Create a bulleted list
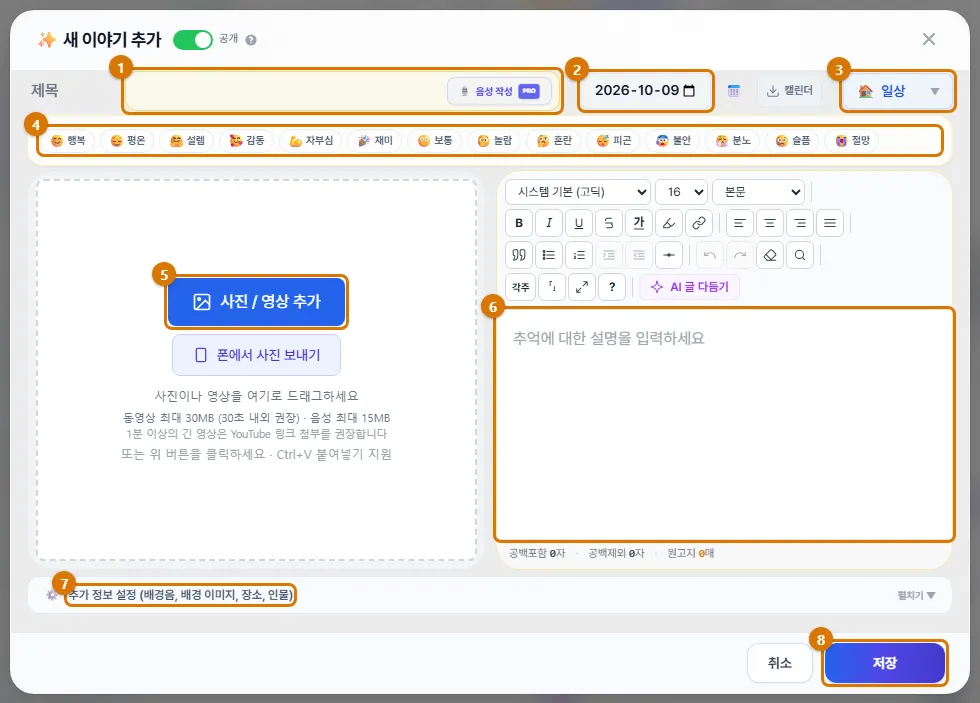The height and width of the screenshot is (703, 980). (x=549, y=255)
